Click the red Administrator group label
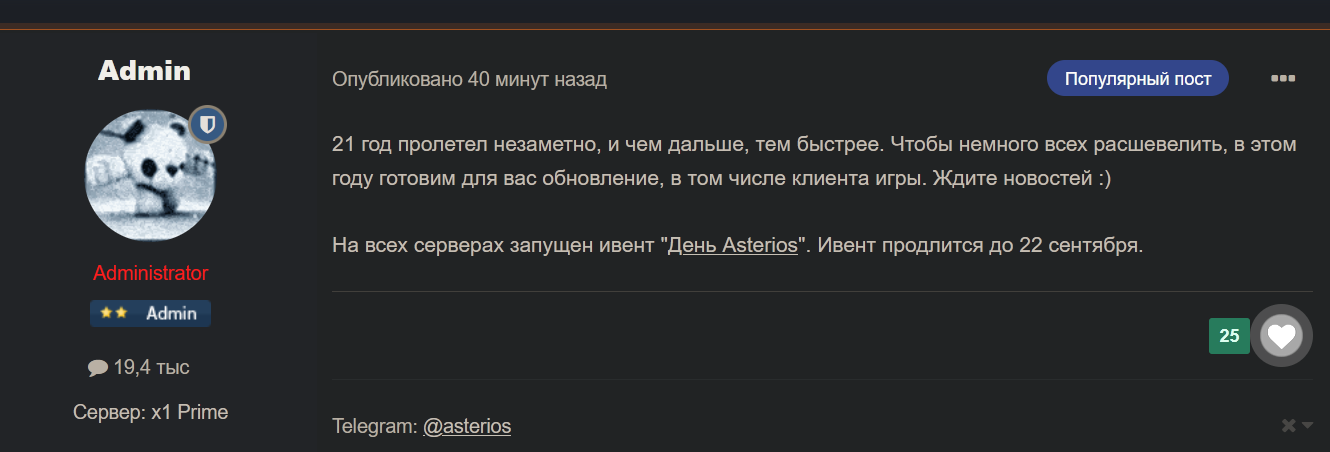 pos(151,273)
